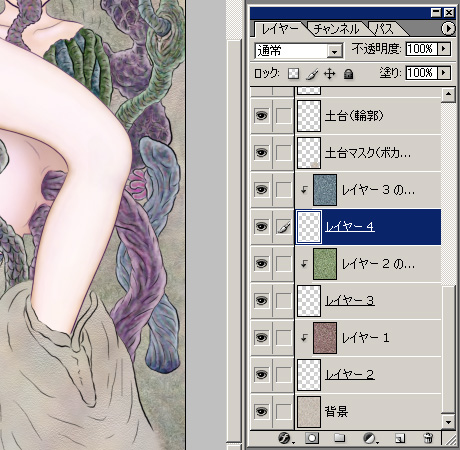Open the 通常 blend mode dropdown
460x450 pixels.
coord(299,51)
